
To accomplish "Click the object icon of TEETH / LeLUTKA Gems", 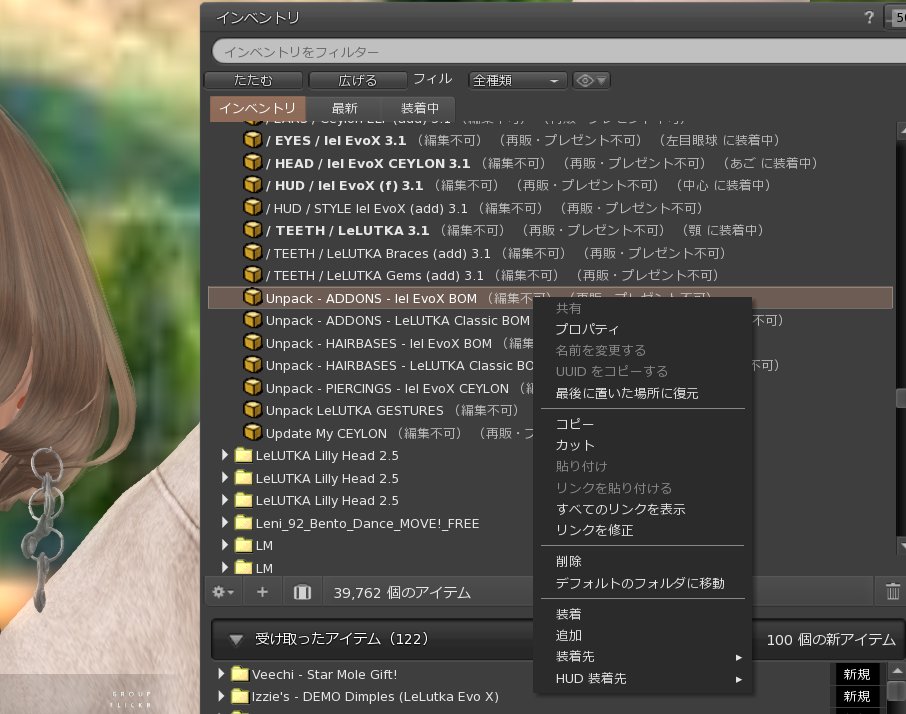I will click(253, 275).
